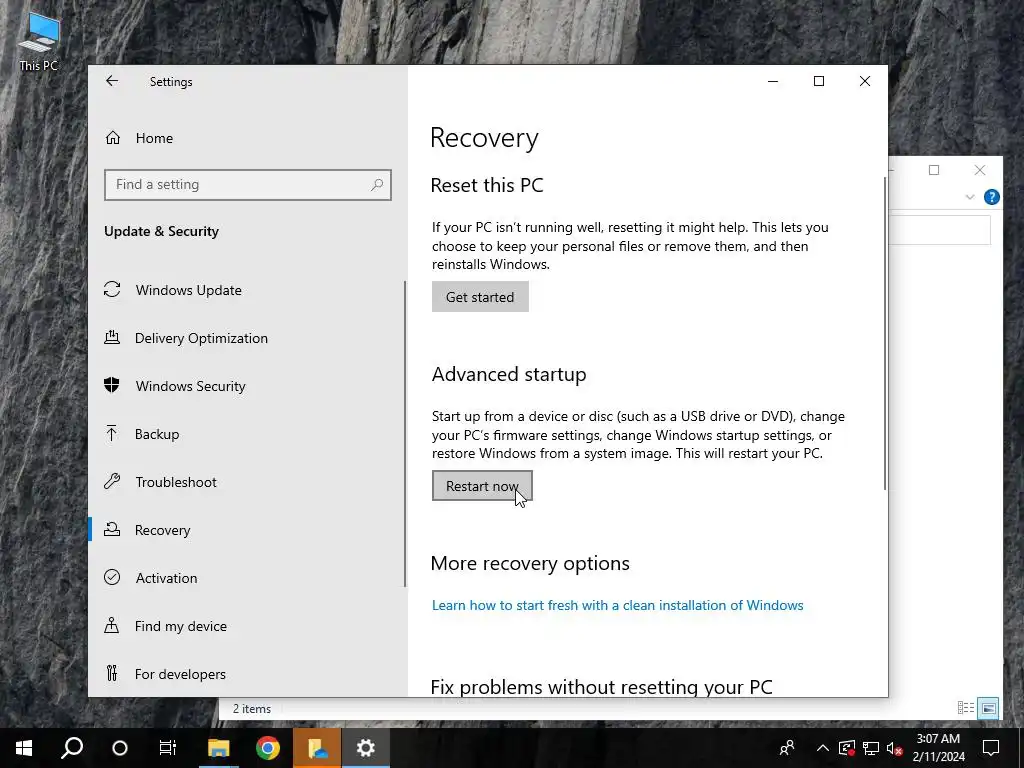The height and width of the screenshot is (768, 1024).
Task: Maximize the Settings window
Action: (x=819, y=81)
